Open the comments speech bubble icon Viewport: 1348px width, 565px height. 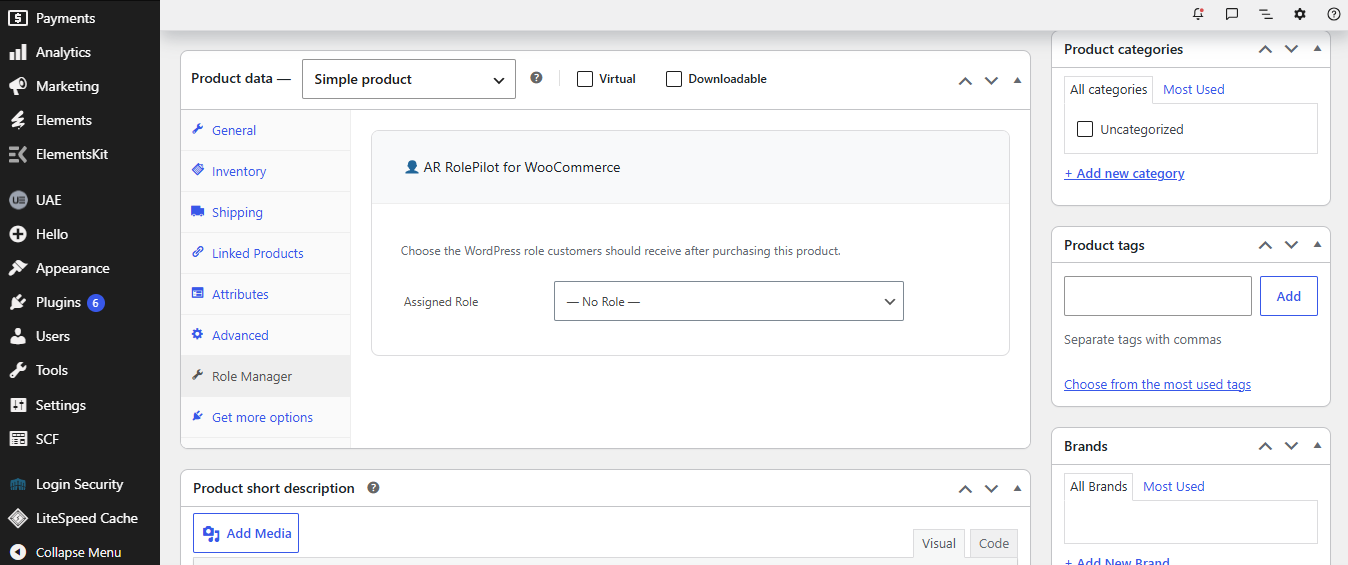point(1232,14)
